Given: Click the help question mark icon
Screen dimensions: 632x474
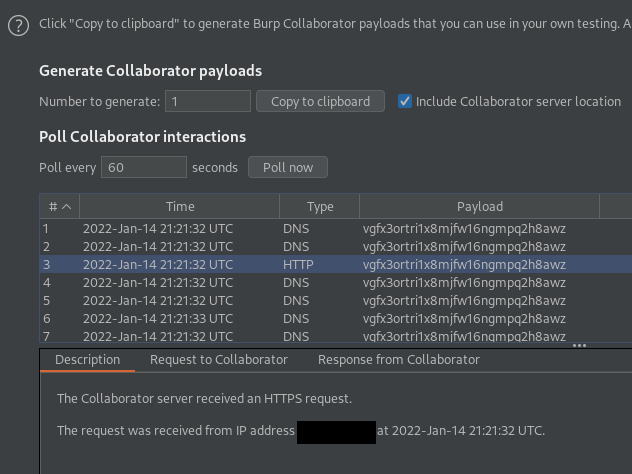Looking at the screenshot, I should coord(19,26).
